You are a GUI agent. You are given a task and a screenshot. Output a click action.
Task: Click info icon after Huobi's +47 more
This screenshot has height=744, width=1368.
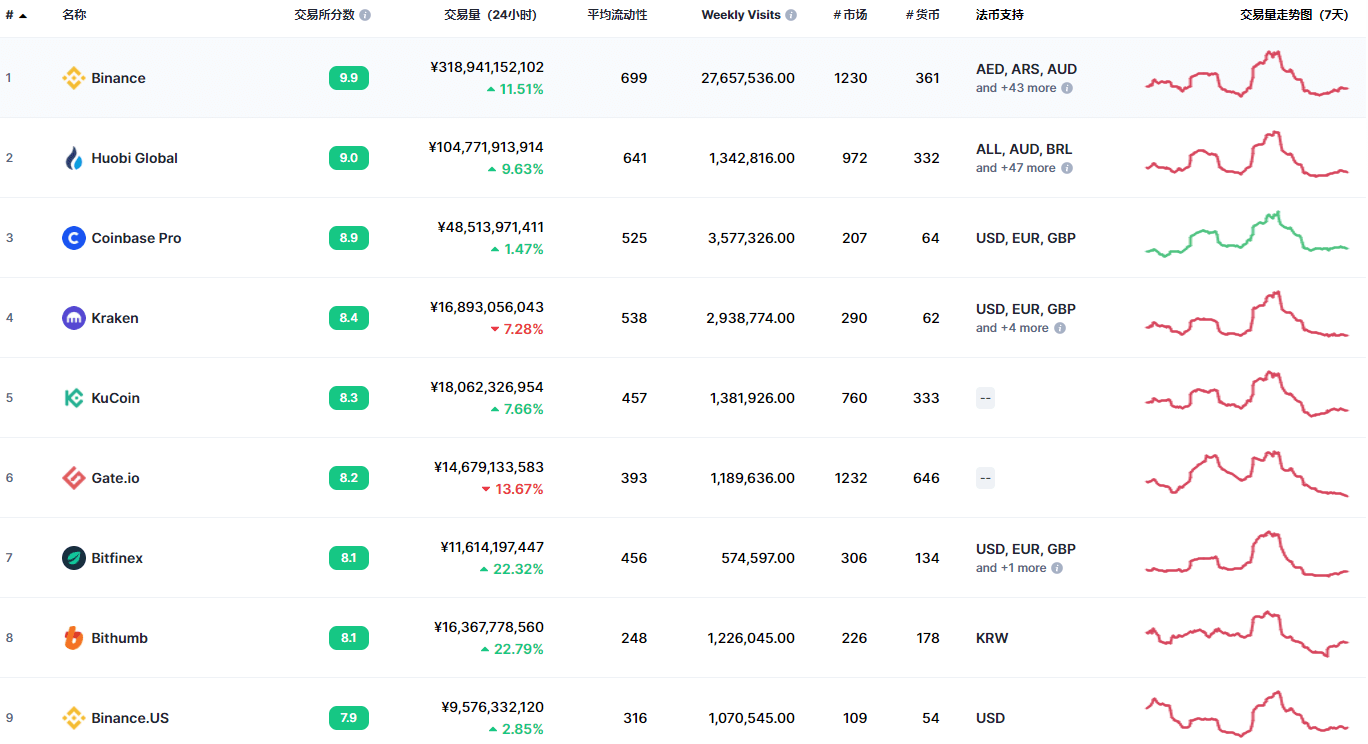click(x=1067, y=168)
